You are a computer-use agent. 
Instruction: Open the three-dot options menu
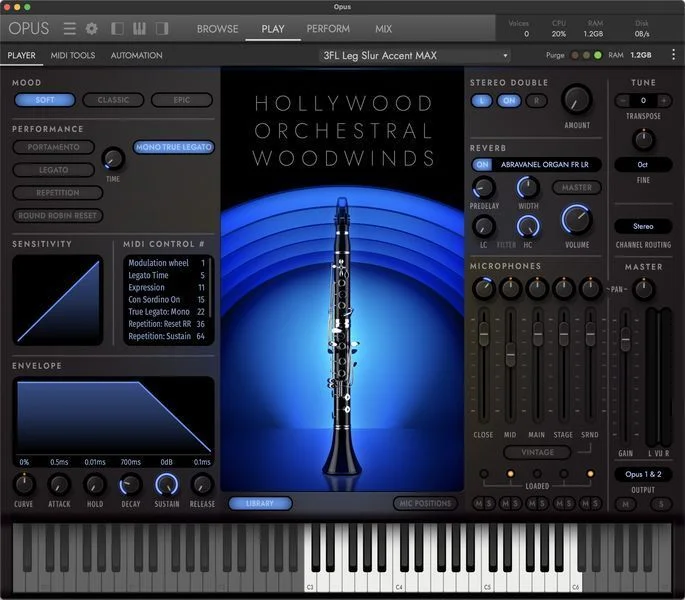(674, 55)
